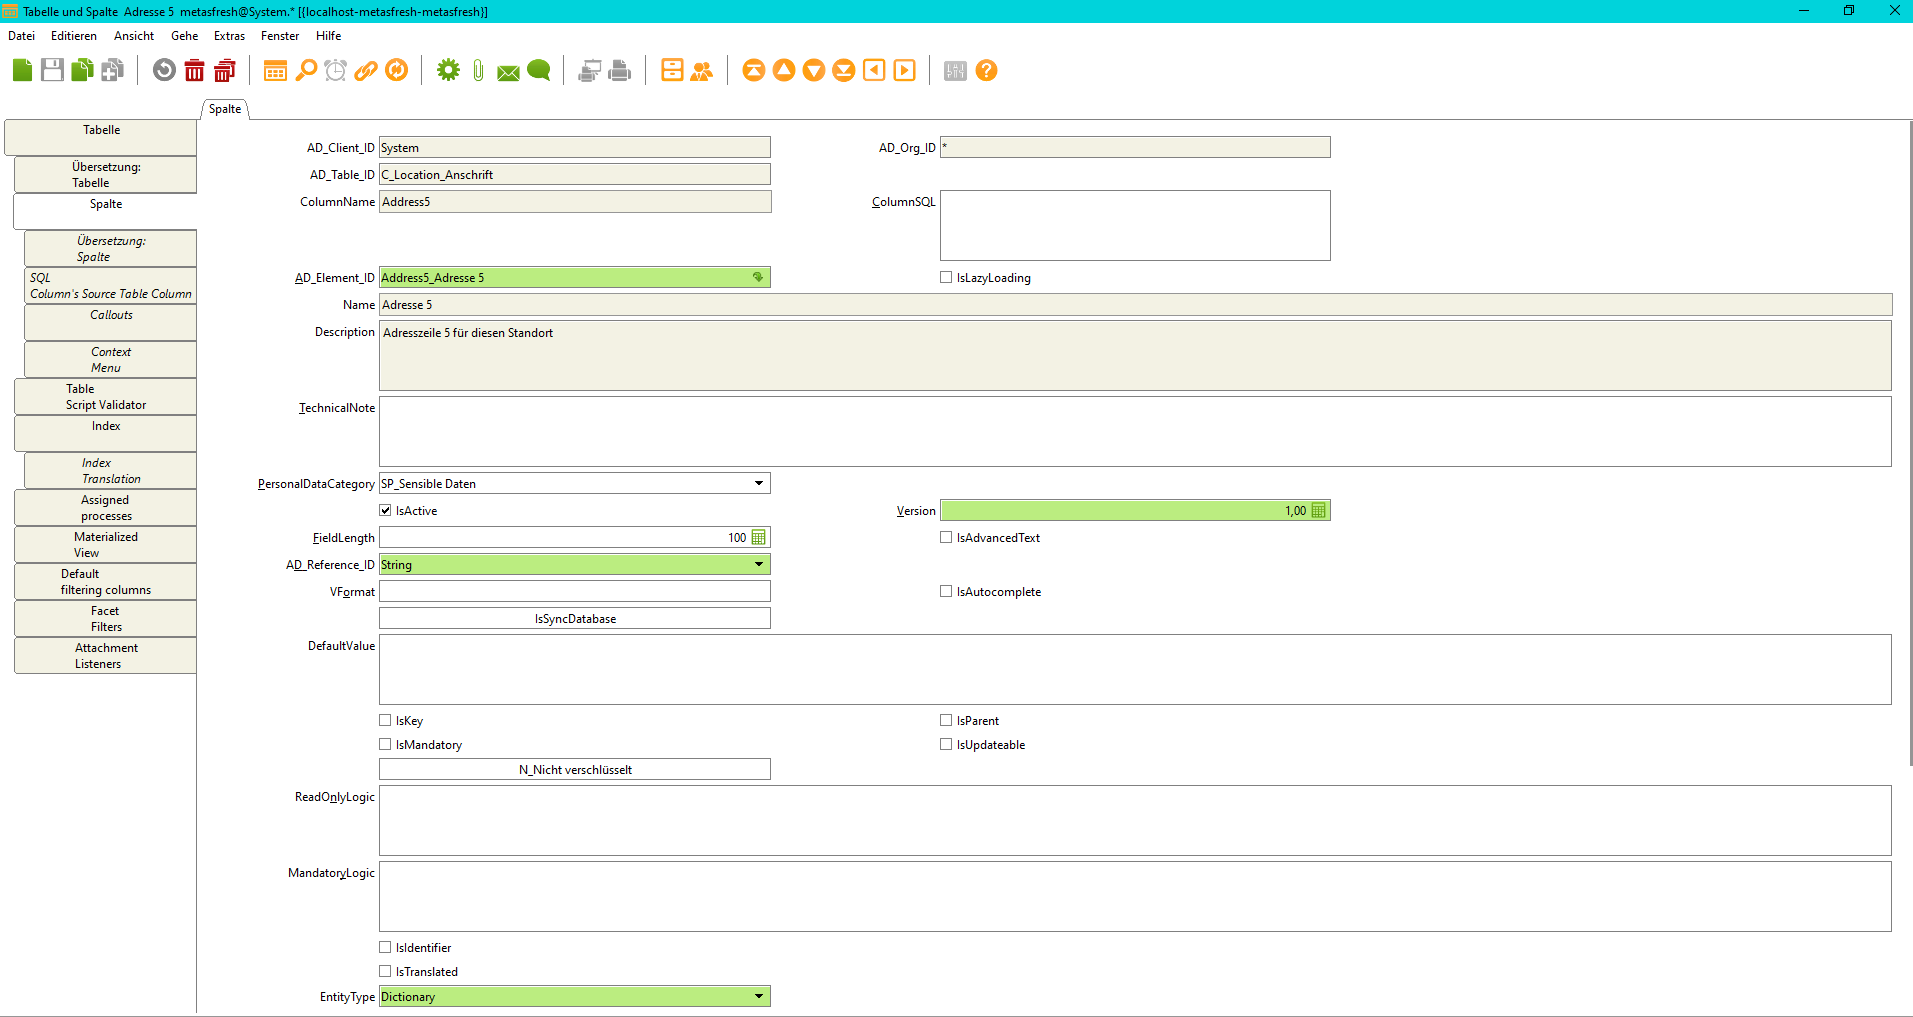Uncheck the IsActive checkbox
1913x1017 pixels.
pos(385,510)
